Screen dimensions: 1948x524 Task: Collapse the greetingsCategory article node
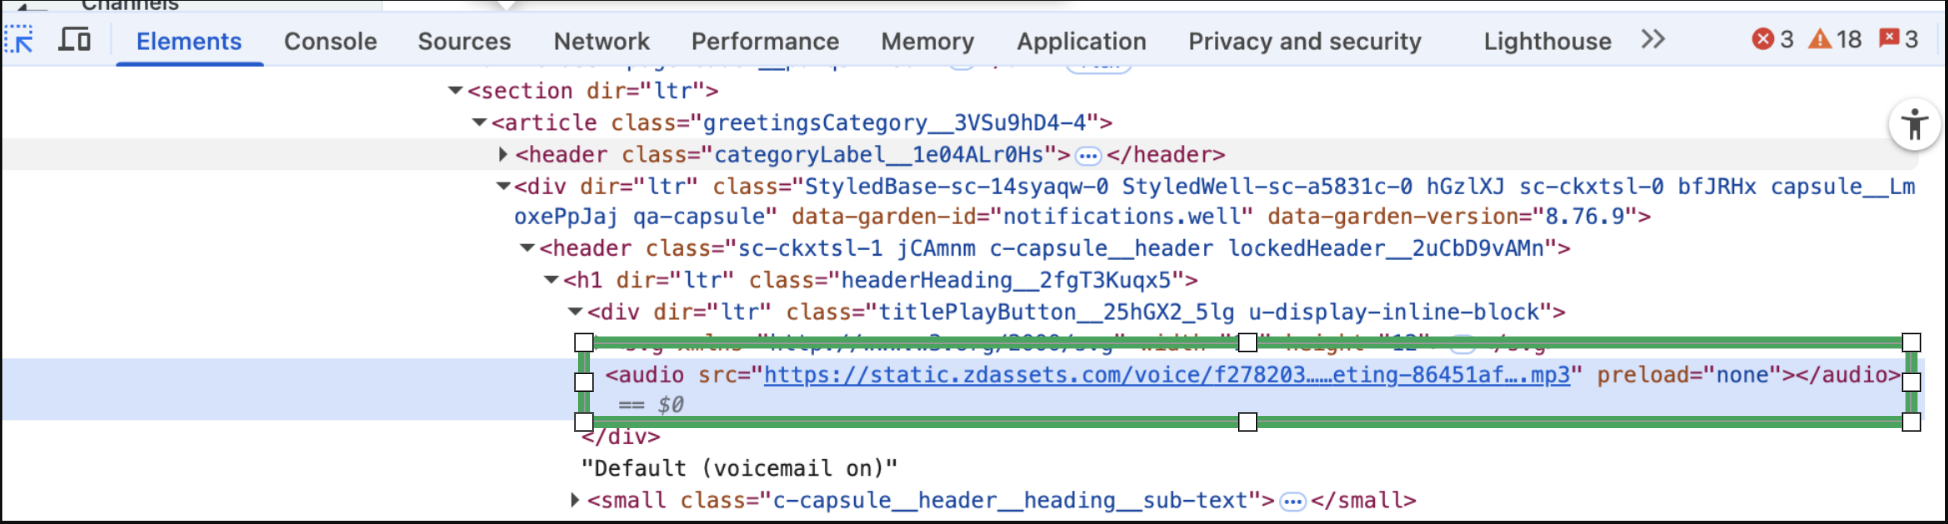coord(480,123)
